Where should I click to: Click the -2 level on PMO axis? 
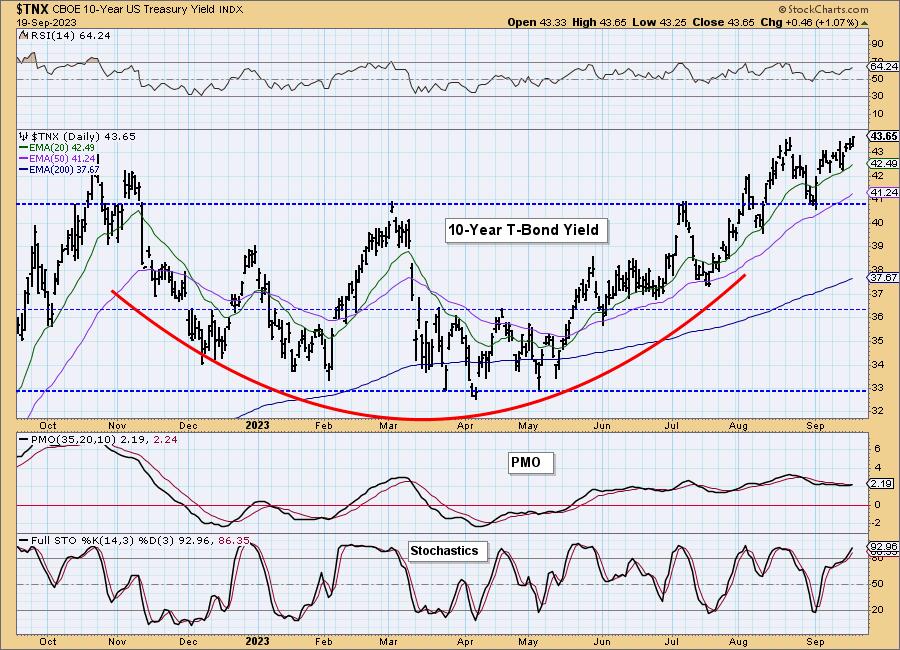coord(876,523)
